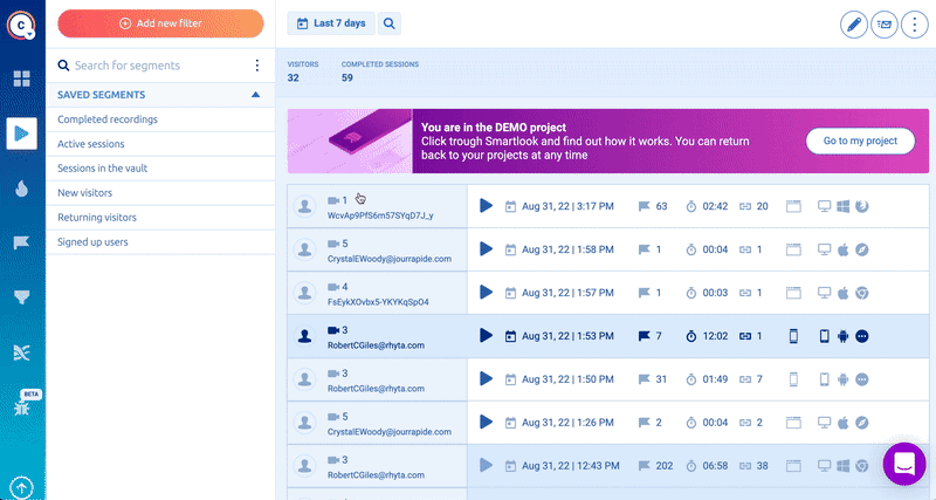
Task: Open segments options three-dot menu
Action: coord(257,65)
